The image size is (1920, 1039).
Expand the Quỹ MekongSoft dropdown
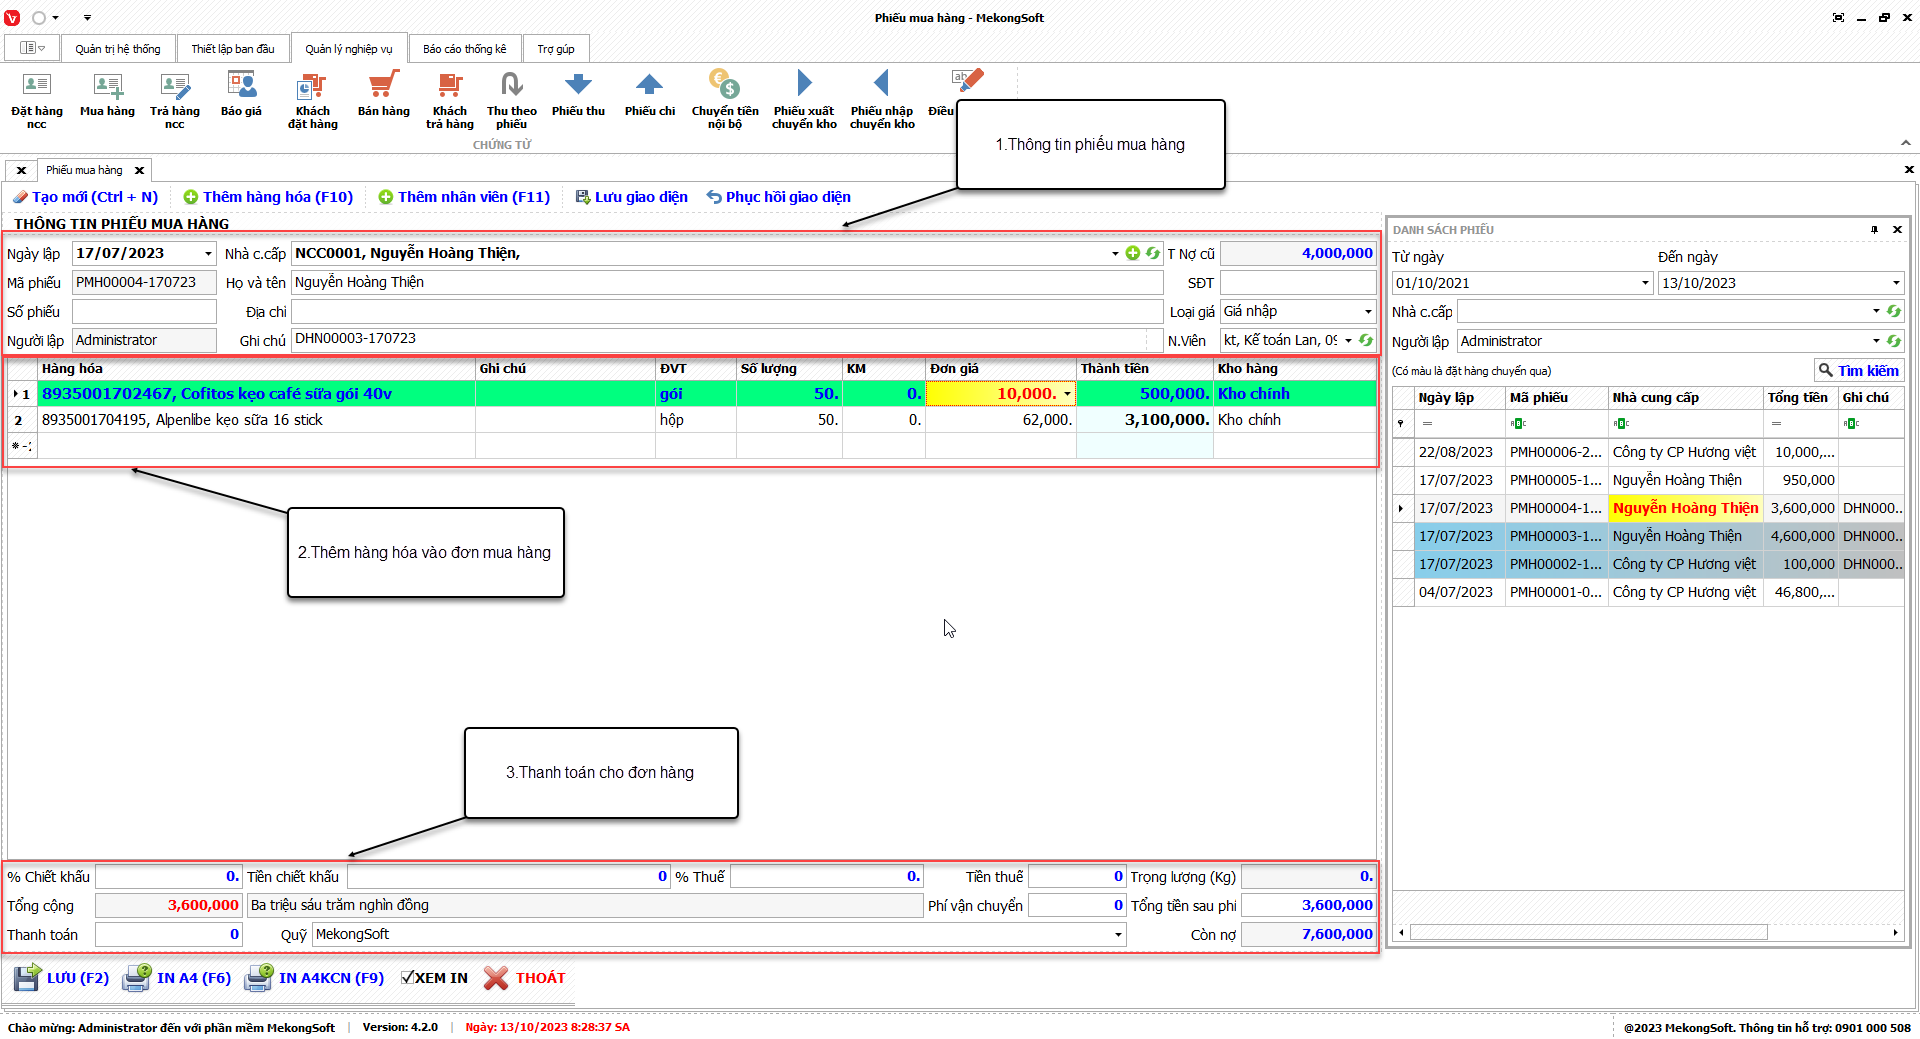coord(1117,935)
